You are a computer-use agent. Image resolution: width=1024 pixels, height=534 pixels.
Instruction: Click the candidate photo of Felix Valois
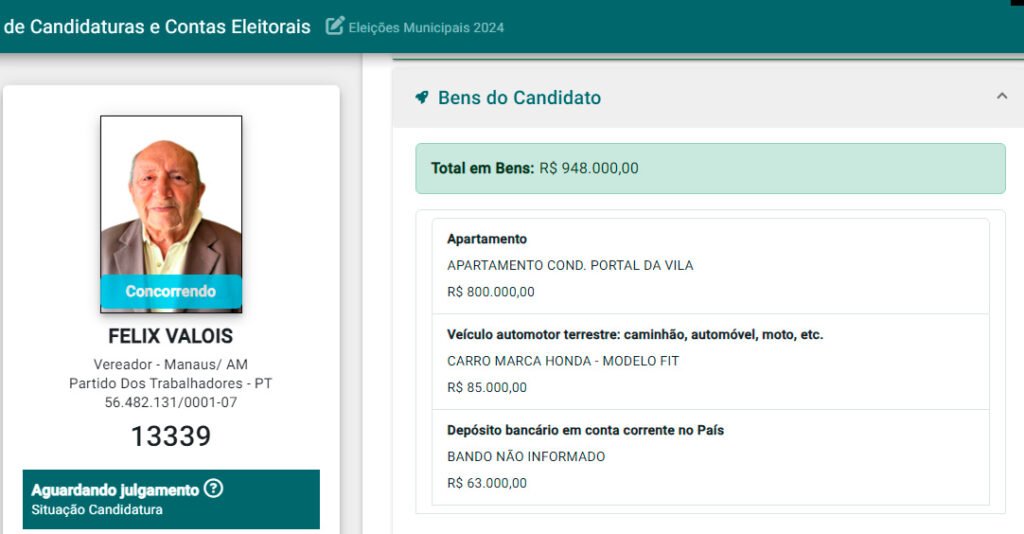171,200
